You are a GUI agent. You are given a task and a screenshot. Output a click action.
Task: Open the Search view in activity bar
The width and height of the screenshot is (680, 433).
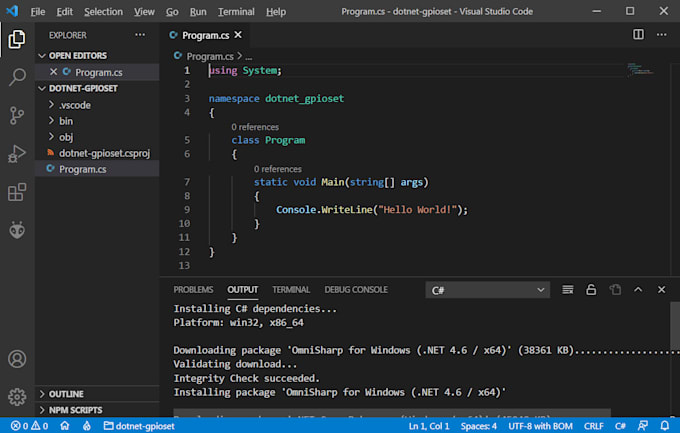(x=17, y=77)
